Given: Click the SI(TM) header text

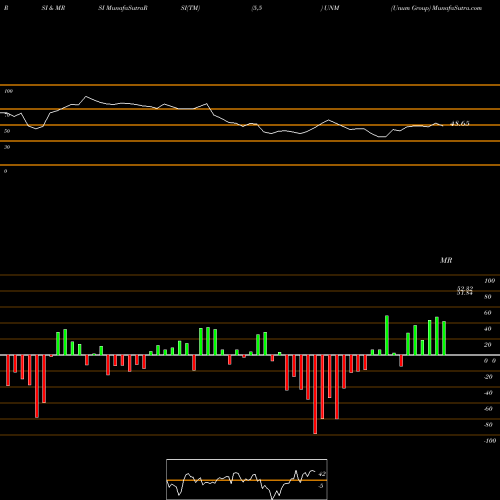Looking at the screenshot, I should point(190,8).
